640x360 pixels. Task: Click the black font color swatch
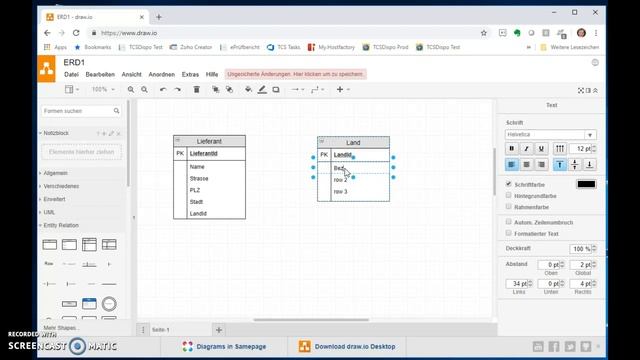pos(586,184)
